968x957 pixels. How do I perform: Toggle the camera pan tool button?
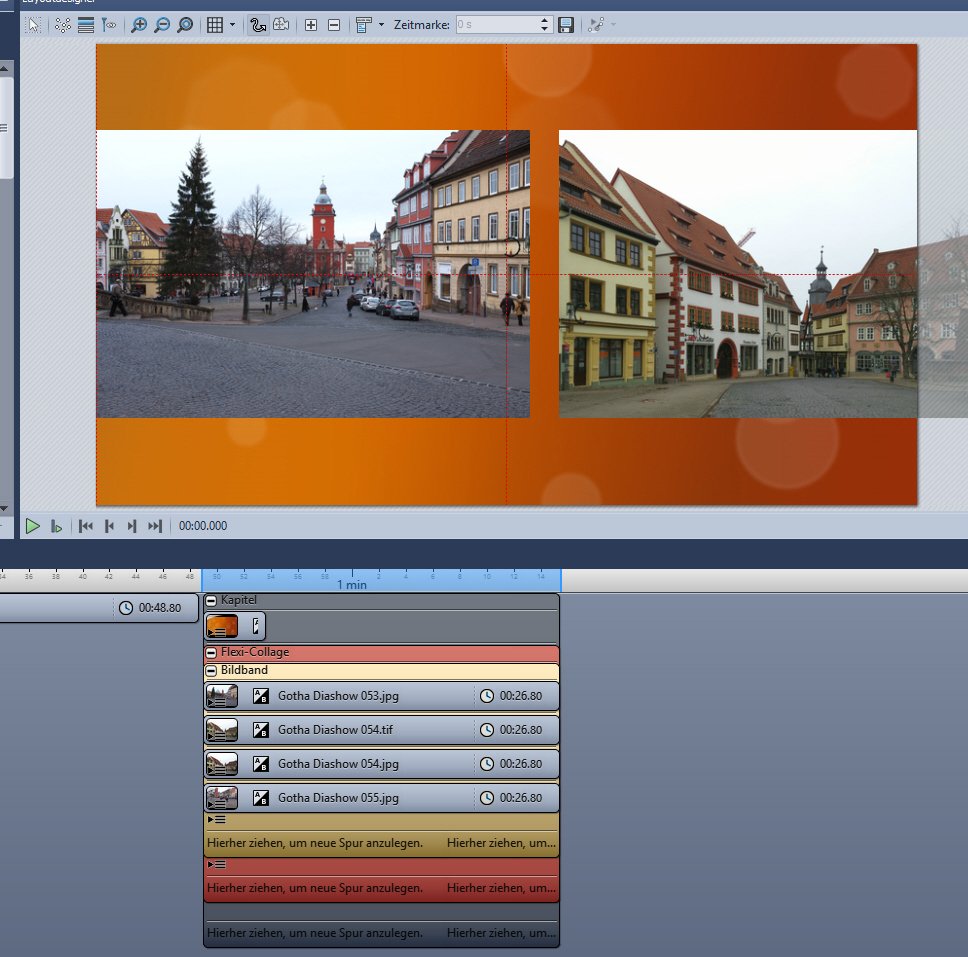(281, 25)
